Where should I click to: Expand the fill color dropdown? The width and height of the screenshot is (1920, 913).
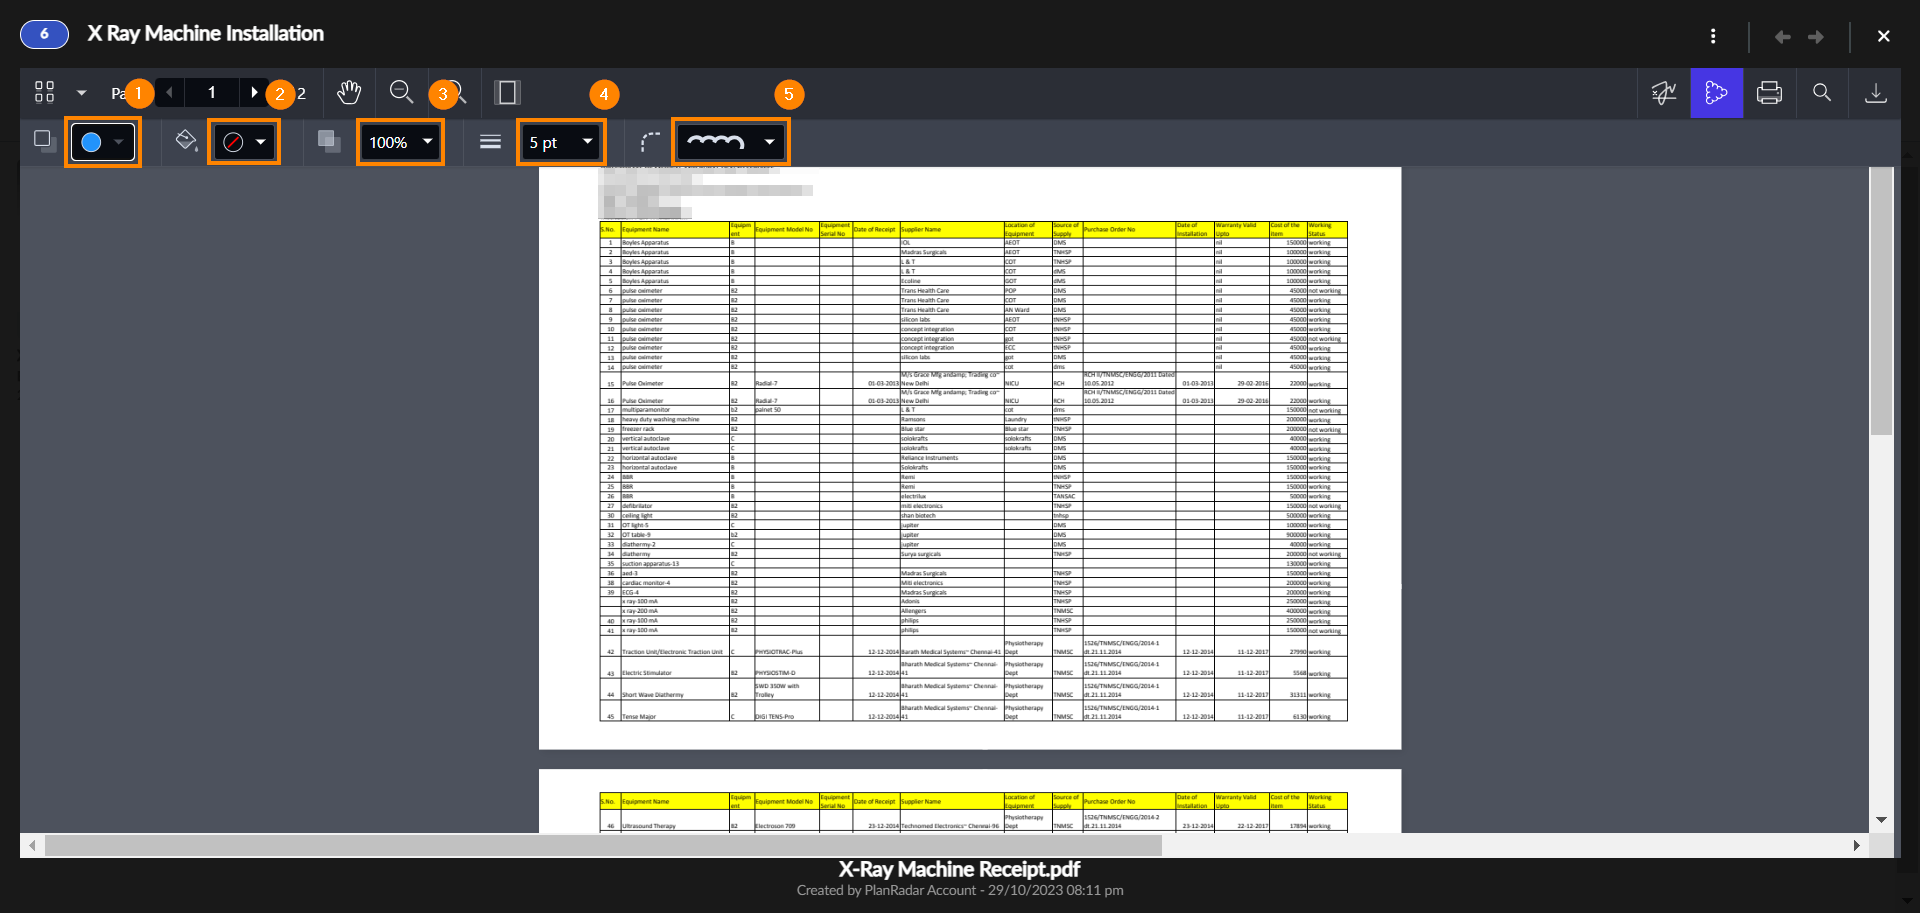[x=260, y=142]
